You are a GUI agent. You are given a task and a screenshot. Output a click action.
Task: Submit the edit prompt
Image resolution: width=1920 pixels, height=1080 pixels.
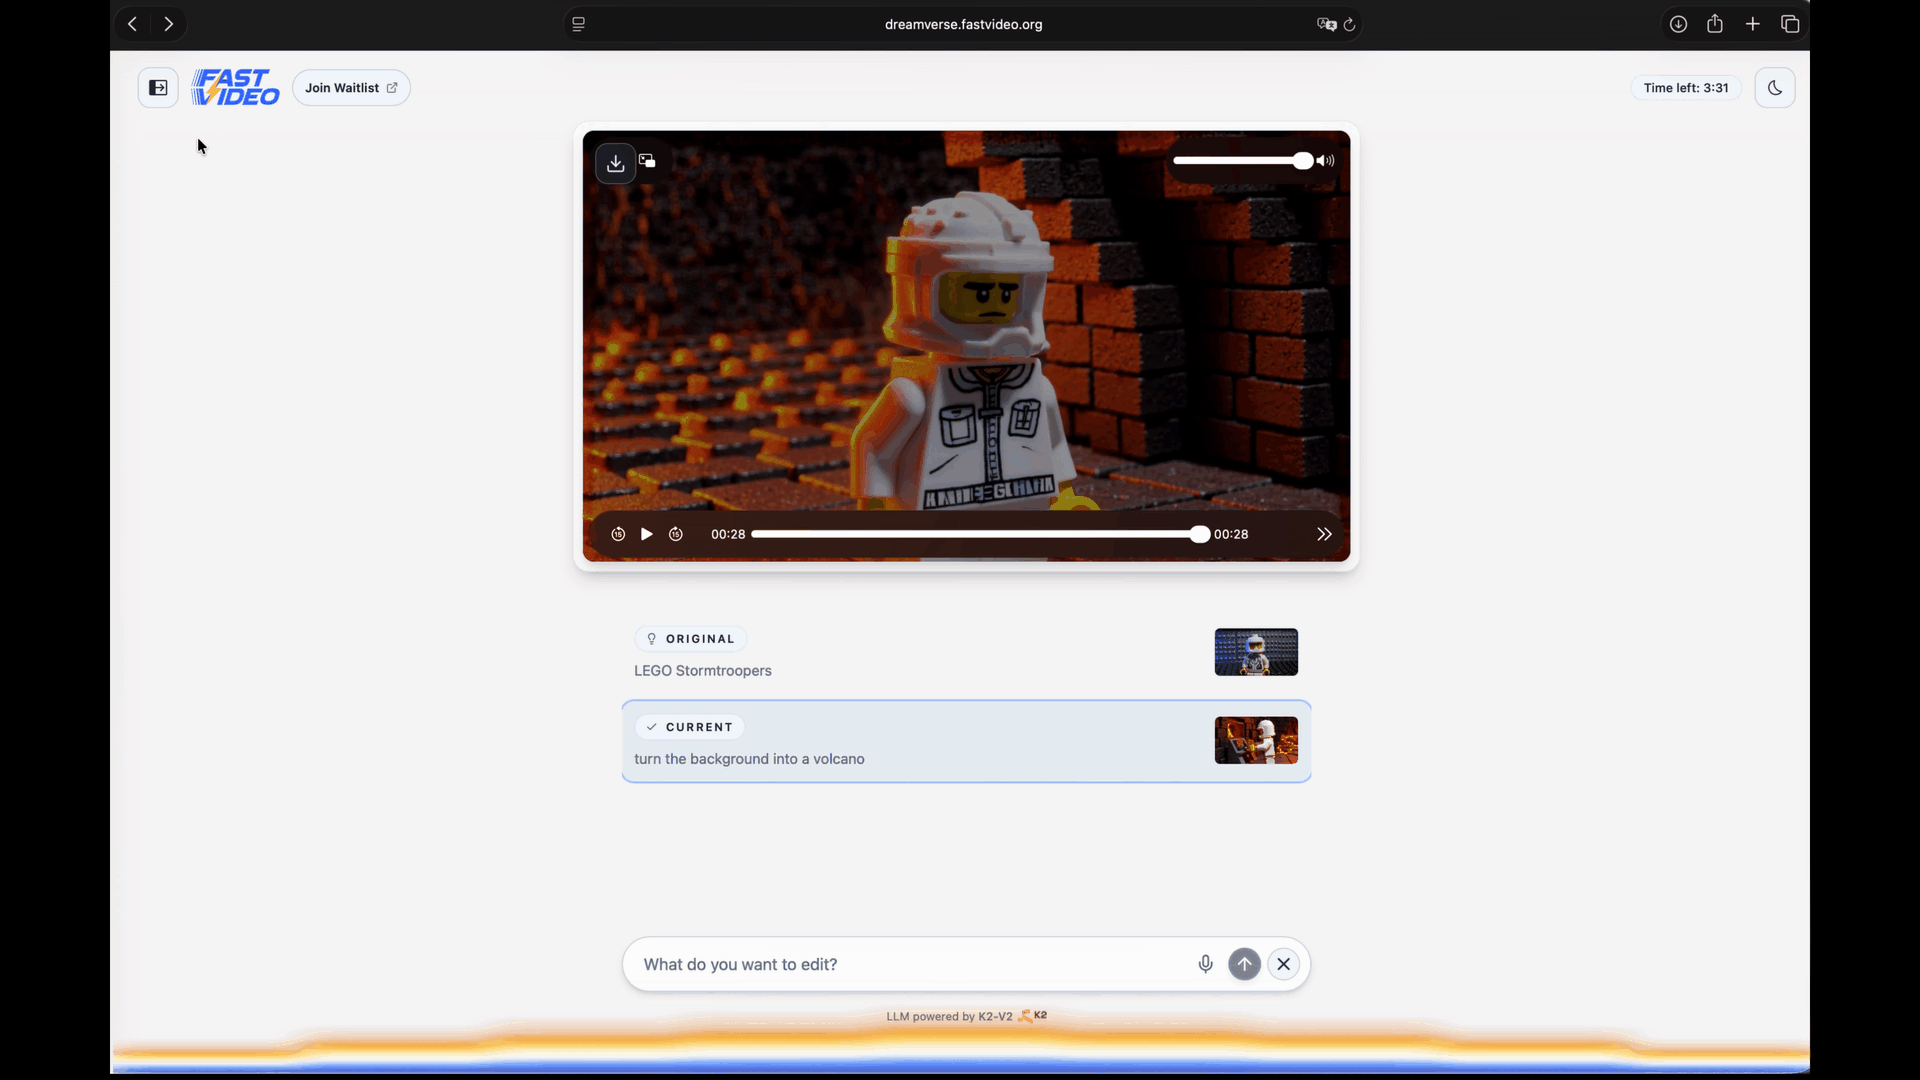pos(1245,965)
